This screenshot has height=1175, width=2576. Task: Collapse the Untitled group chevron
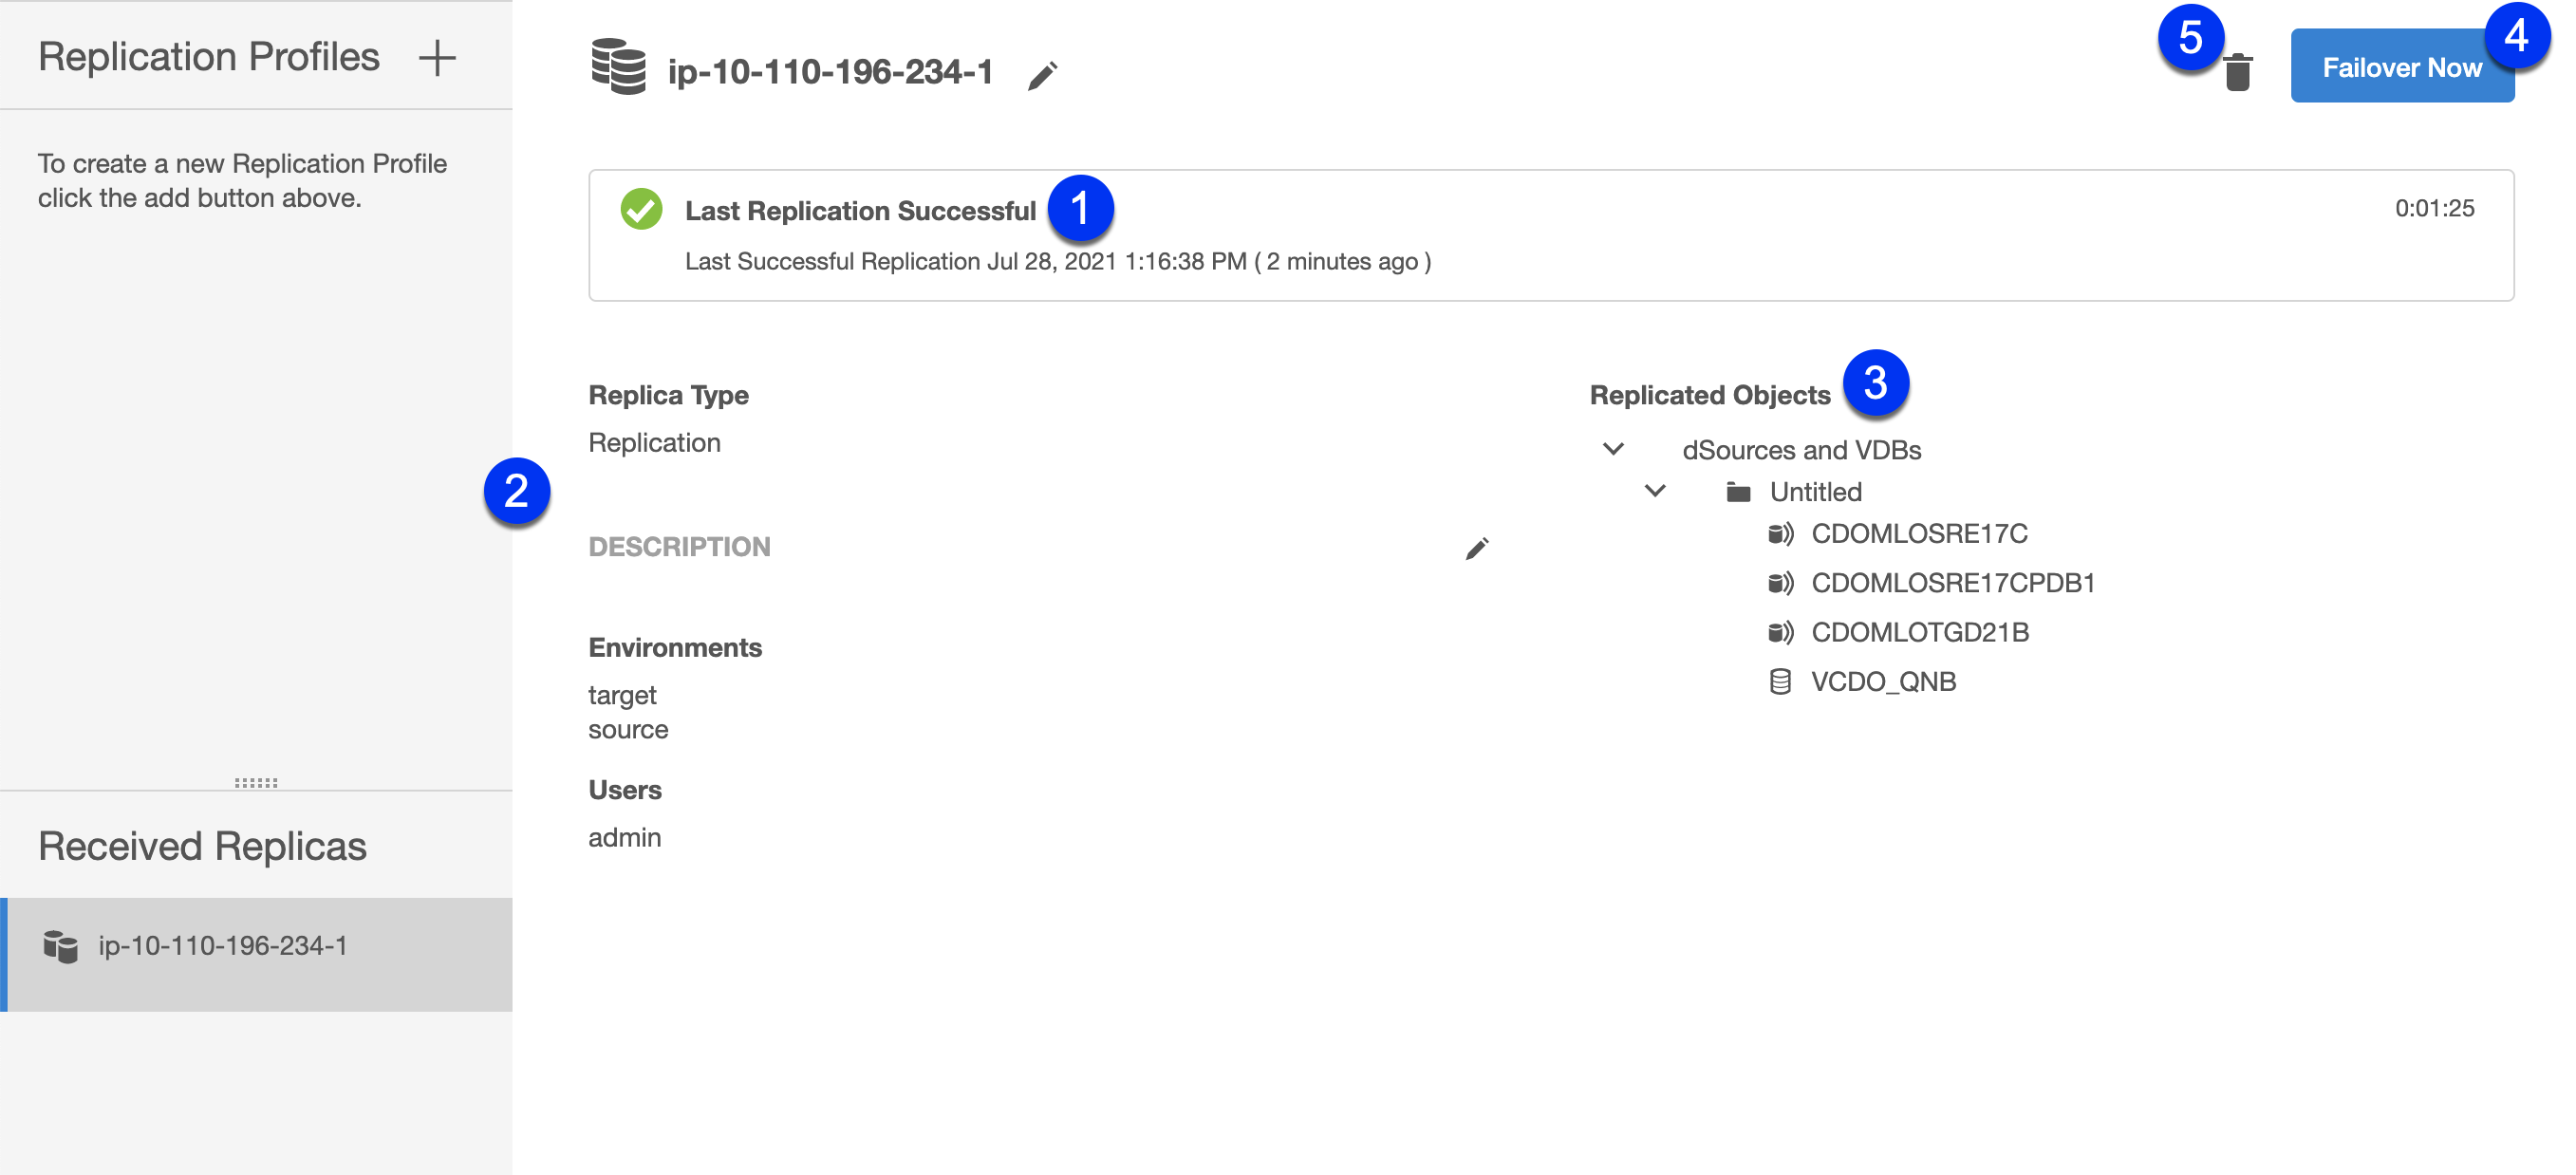tap(1655, 491)
